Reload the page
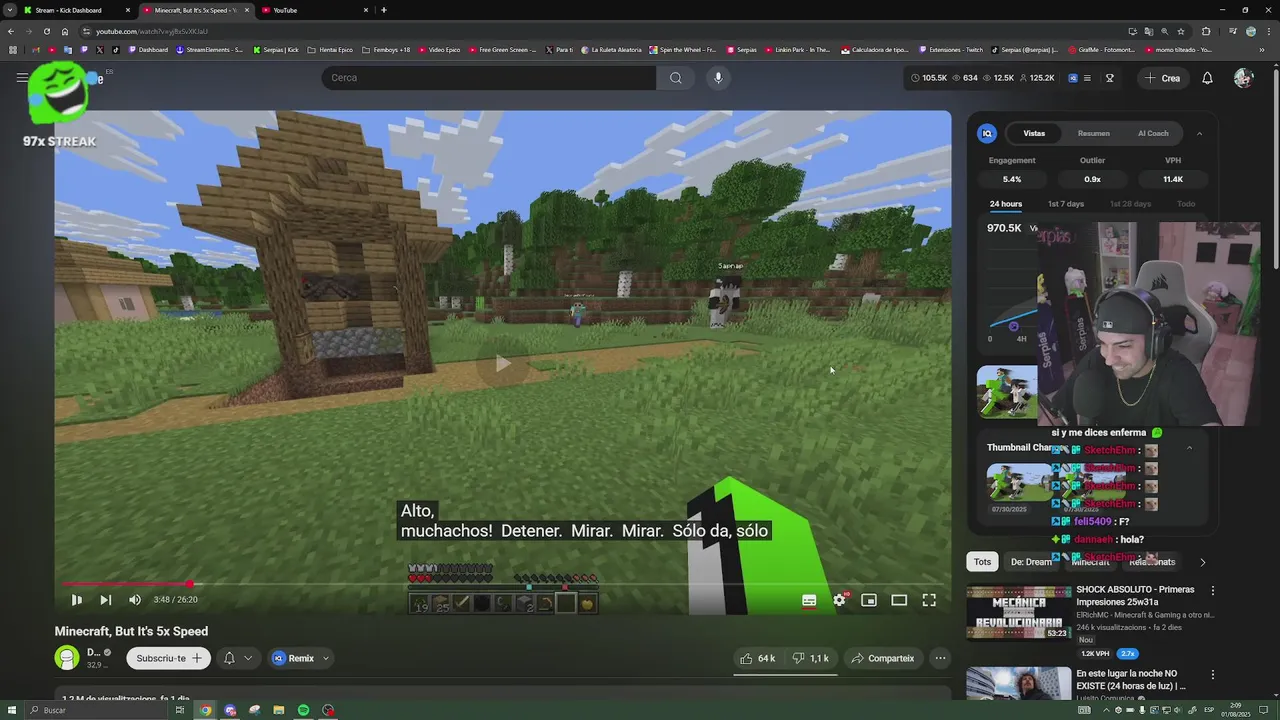Image resolution: width=1280 pixels, height=720 pixels. tap(47, 31)
